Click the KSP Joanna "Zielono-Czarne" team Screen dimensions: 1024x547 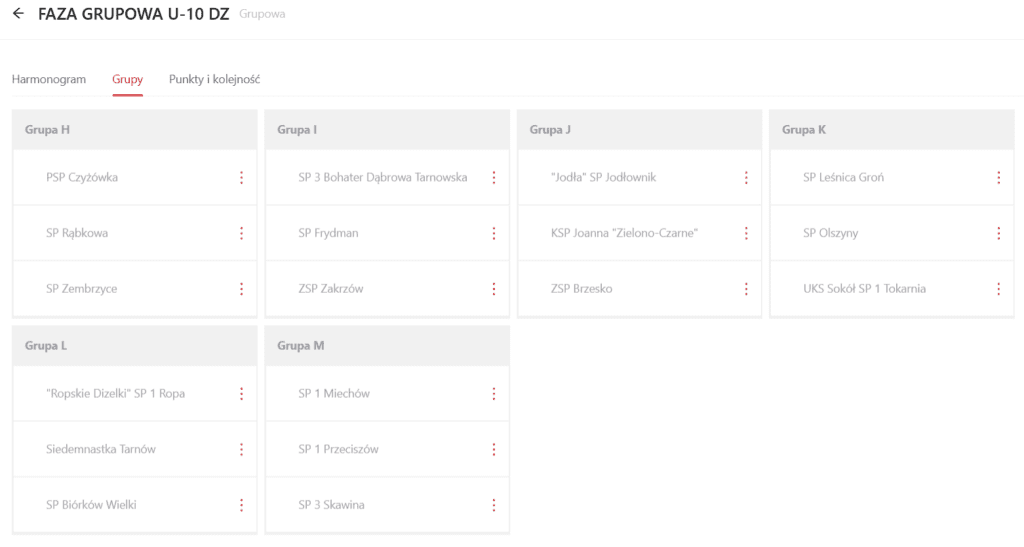624,233
